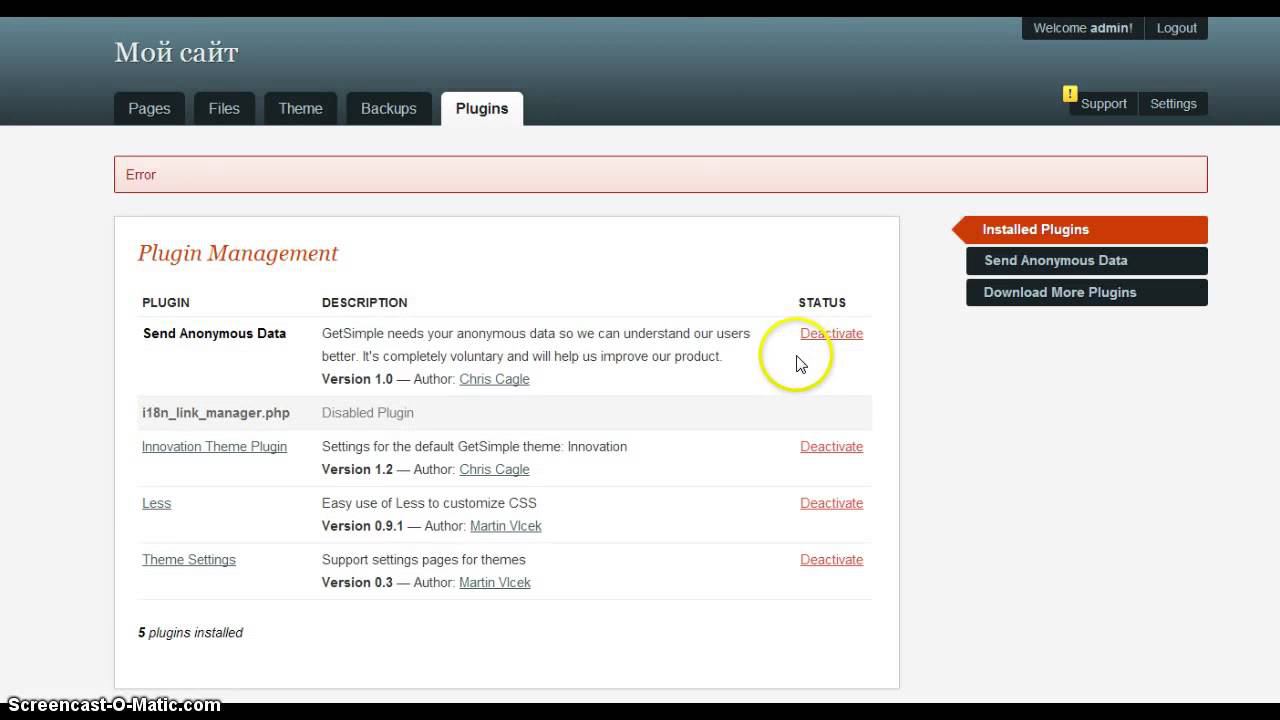Image resolution: width=1280 pixels, height=720 pixels.
Task: Click the Logout link
Action: [1176, 28]
